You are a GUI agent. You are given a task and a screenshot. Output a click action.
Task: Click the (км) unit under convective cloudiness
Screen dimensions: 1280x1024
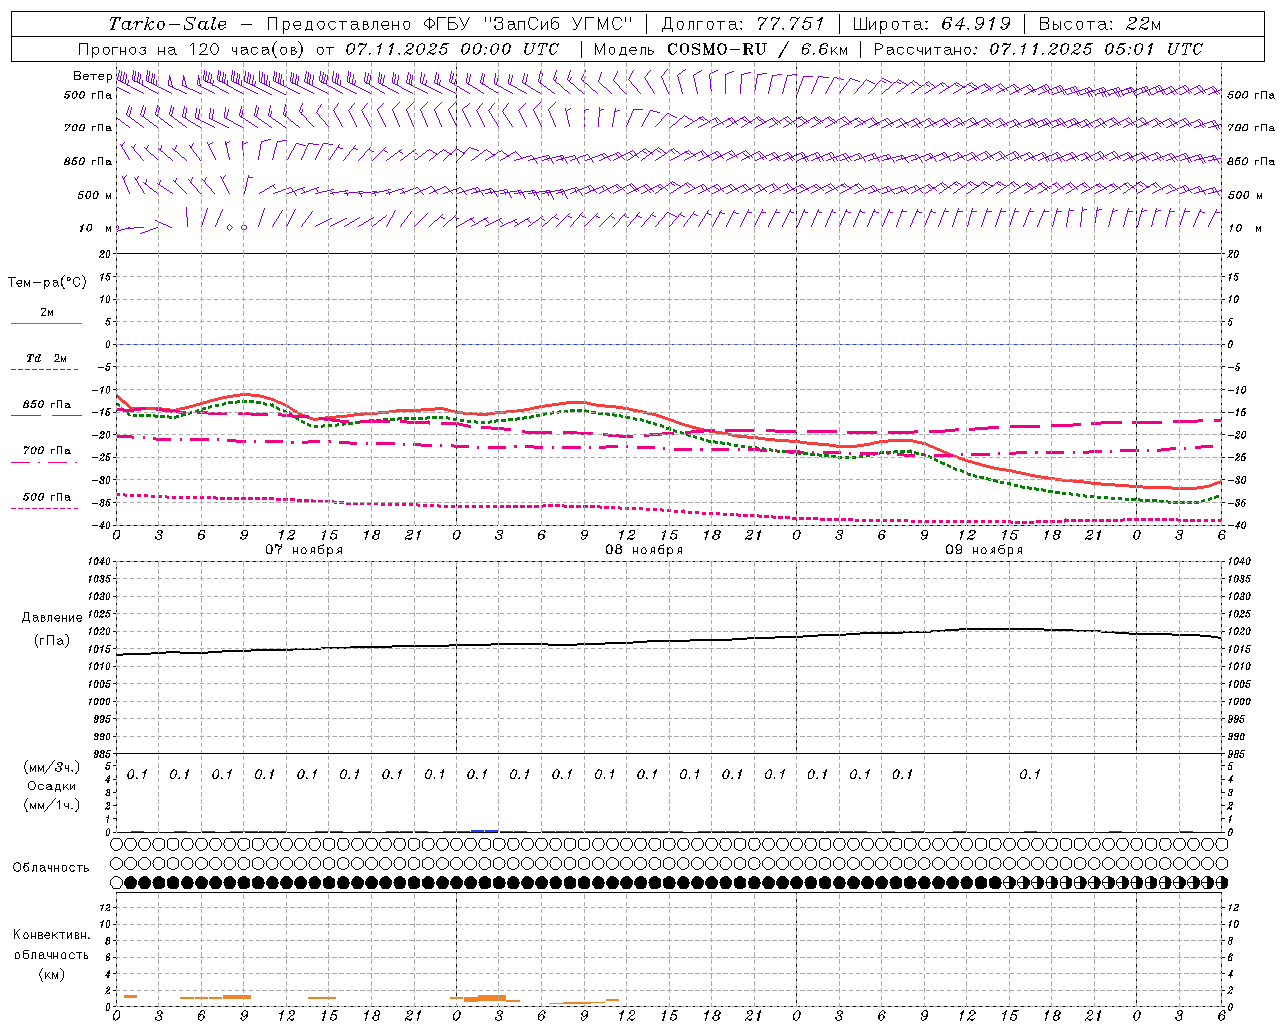pyautogui.click(x=52, y=974)
